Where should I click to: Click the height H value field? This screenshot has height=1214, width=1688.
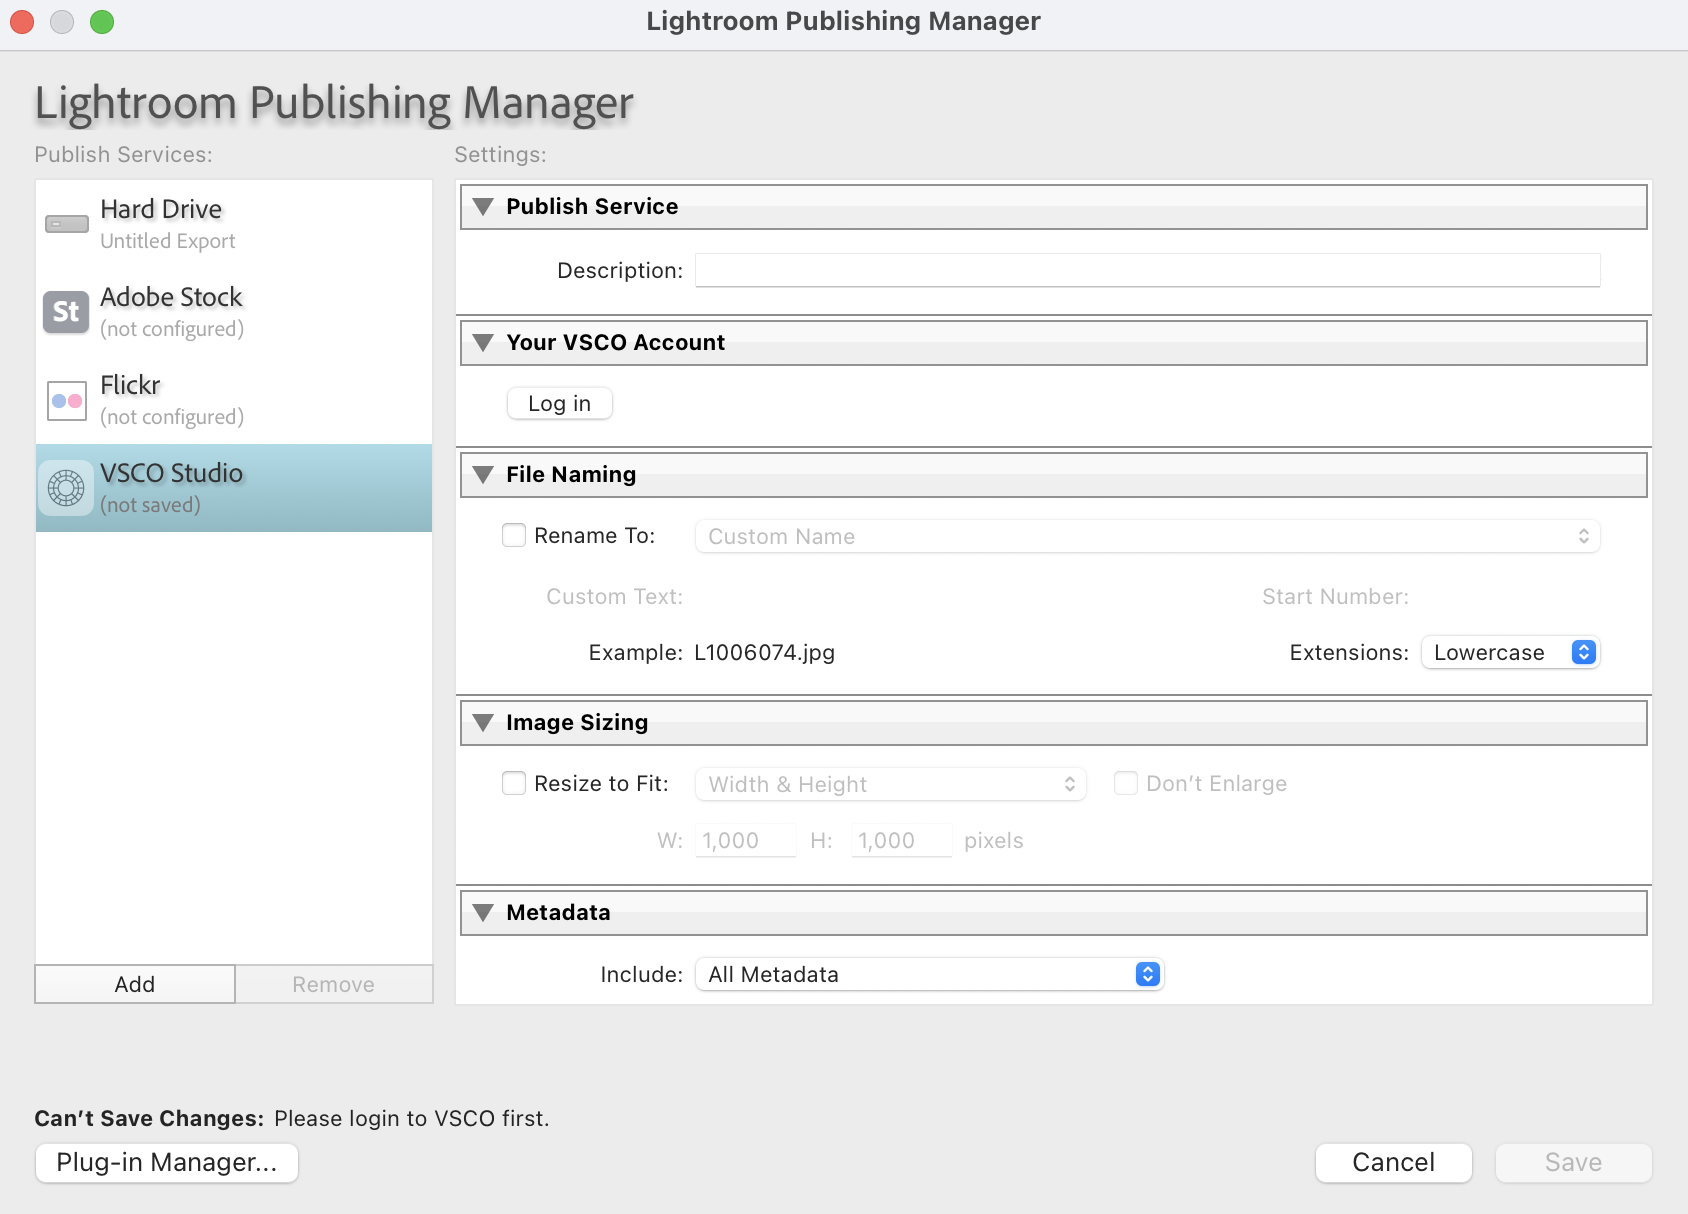(x=902, y=840)
